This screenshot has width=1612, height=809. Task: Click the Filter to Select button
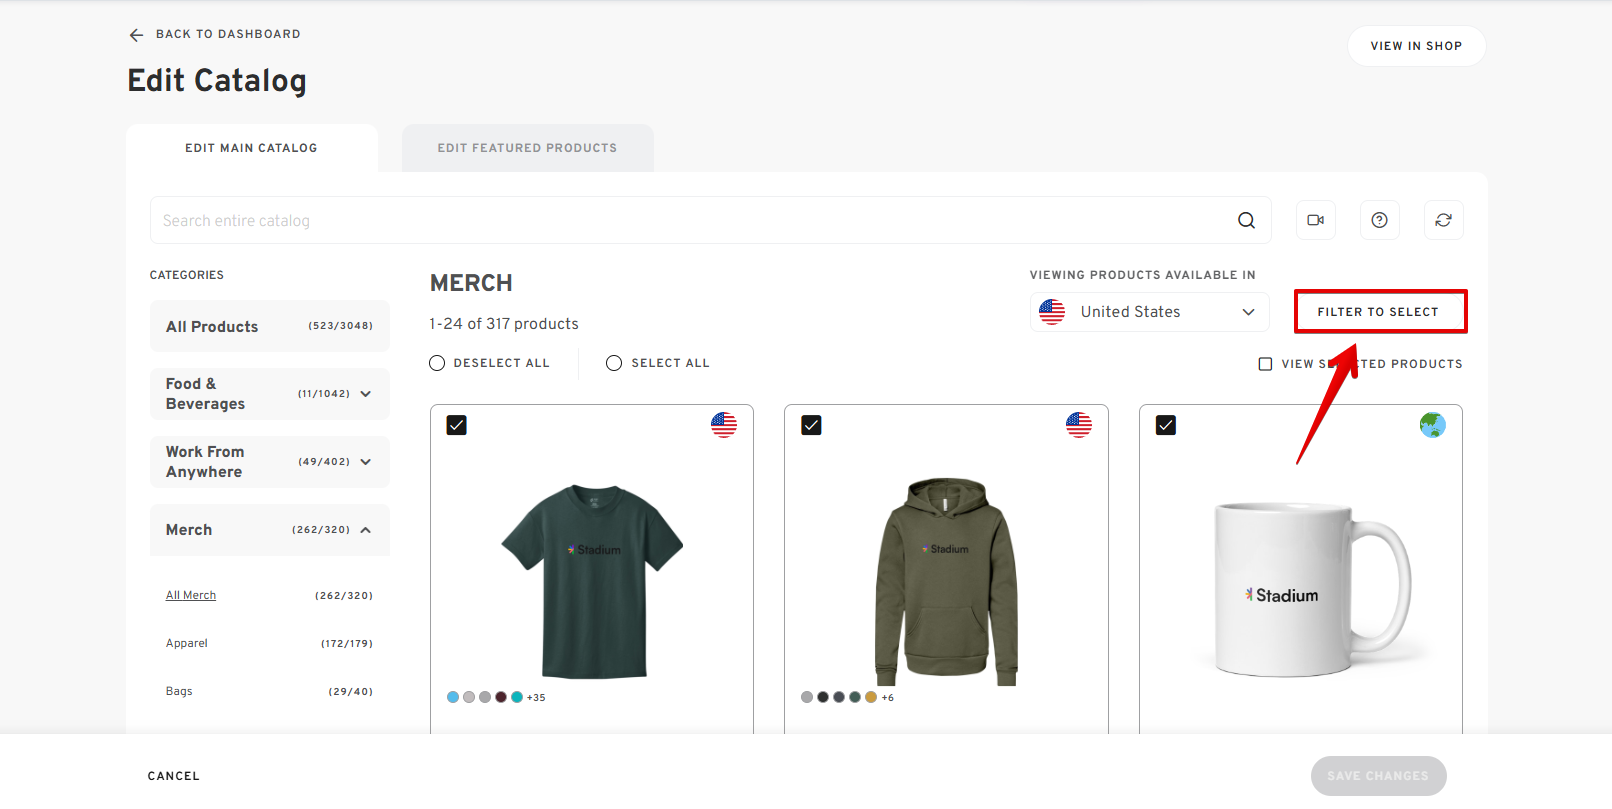click(1379, 312)
